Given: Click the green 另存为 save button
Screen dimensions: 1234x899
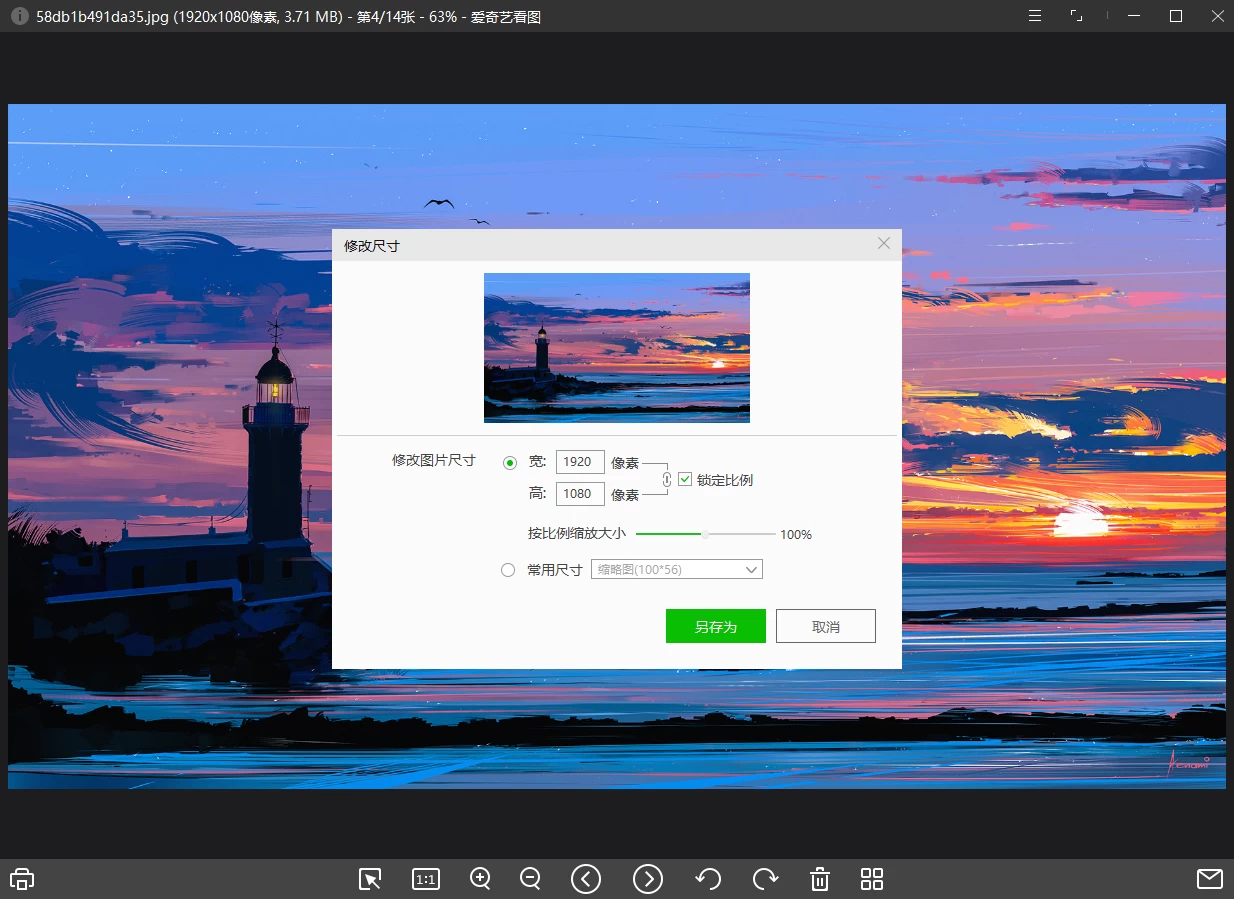Looking at the screenshot, I should click(715, 626).
